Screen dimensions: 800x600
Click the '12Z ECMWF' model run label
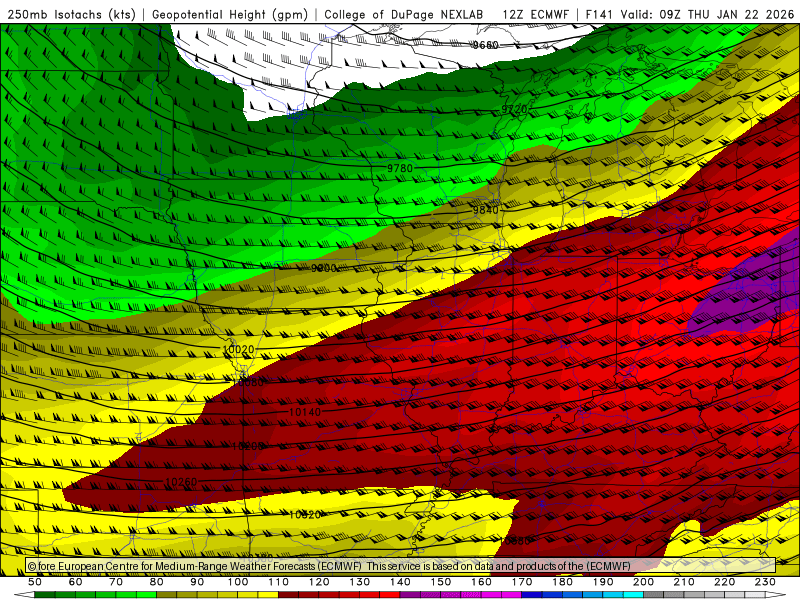coord(535,14)
